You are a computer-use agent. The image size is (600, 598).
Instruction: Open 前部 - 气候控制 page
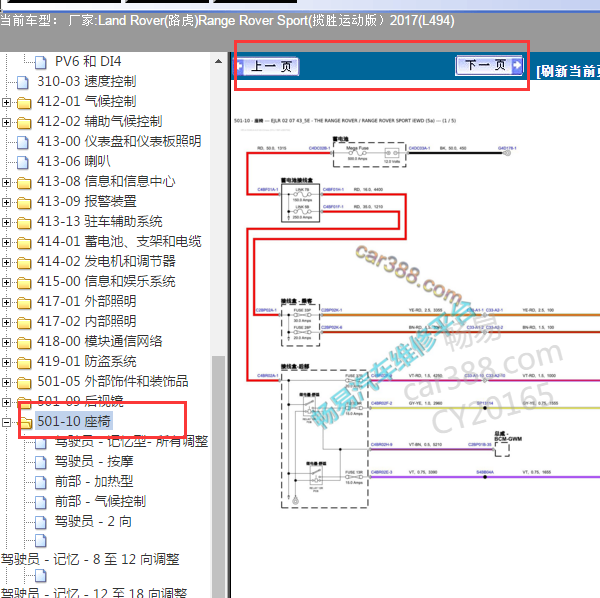click(x=100, y=501)
